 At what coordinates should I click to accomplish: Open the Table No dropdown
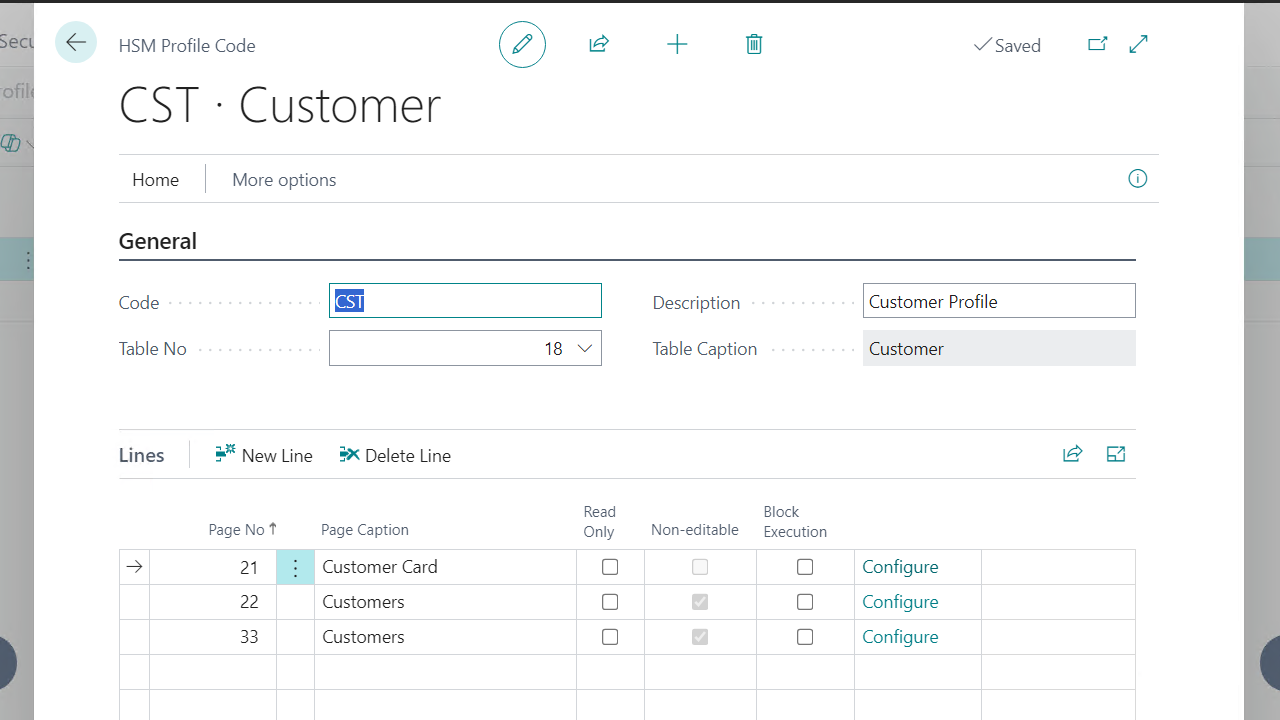pyautogui.click(x=585, y=349)
